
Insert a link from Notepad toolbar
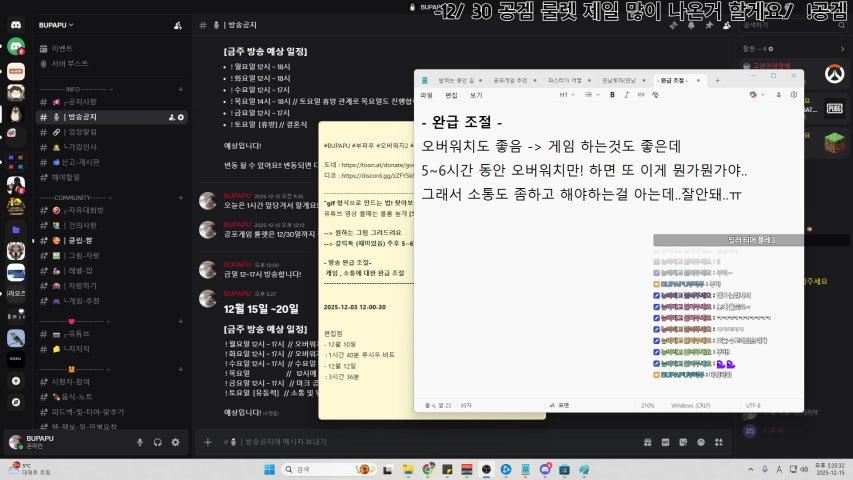click(x=640, y=95)
